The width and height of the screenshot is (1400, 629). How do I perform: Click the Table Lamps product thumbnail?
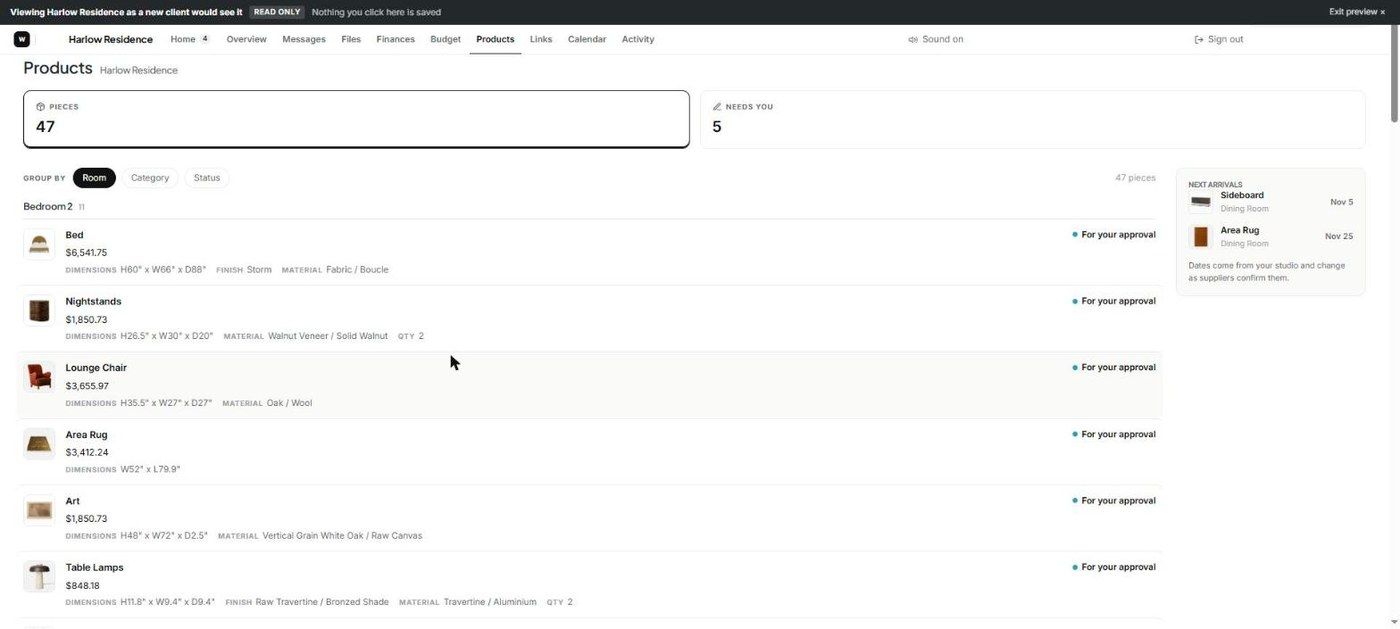[39, 577]
